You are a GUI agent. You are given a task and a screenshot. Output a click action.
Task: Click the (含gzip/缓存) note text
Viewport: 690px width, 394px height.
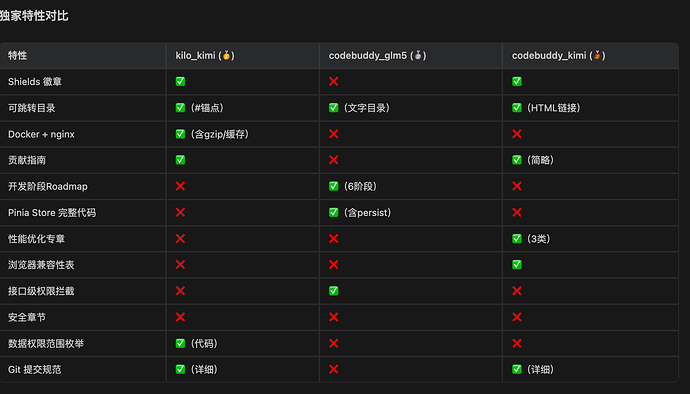220,134
